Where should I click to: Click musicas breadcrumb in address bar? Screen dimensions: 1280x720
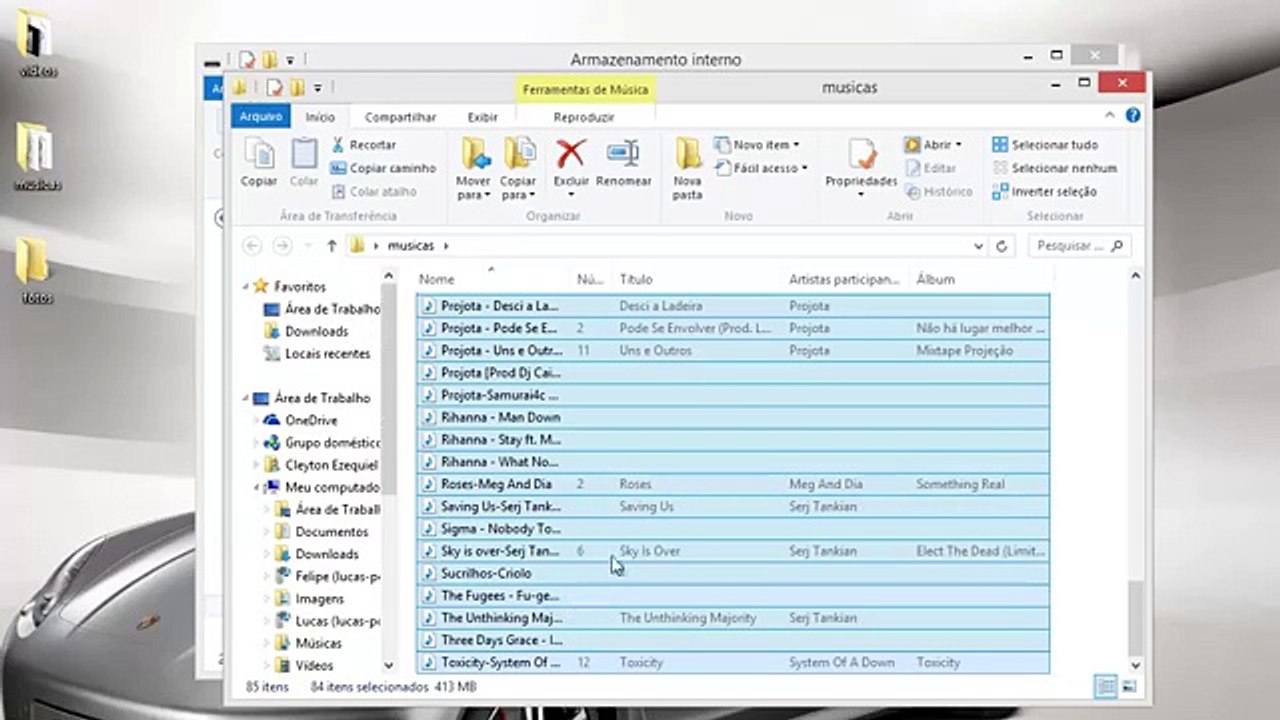pos(410,245)
